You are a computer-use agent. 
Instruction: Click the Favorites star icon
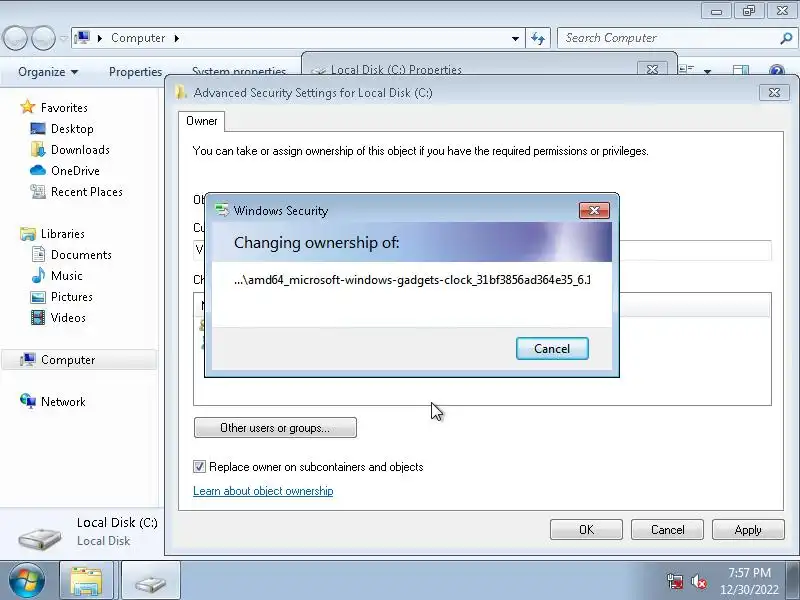(x=28, y=107)
